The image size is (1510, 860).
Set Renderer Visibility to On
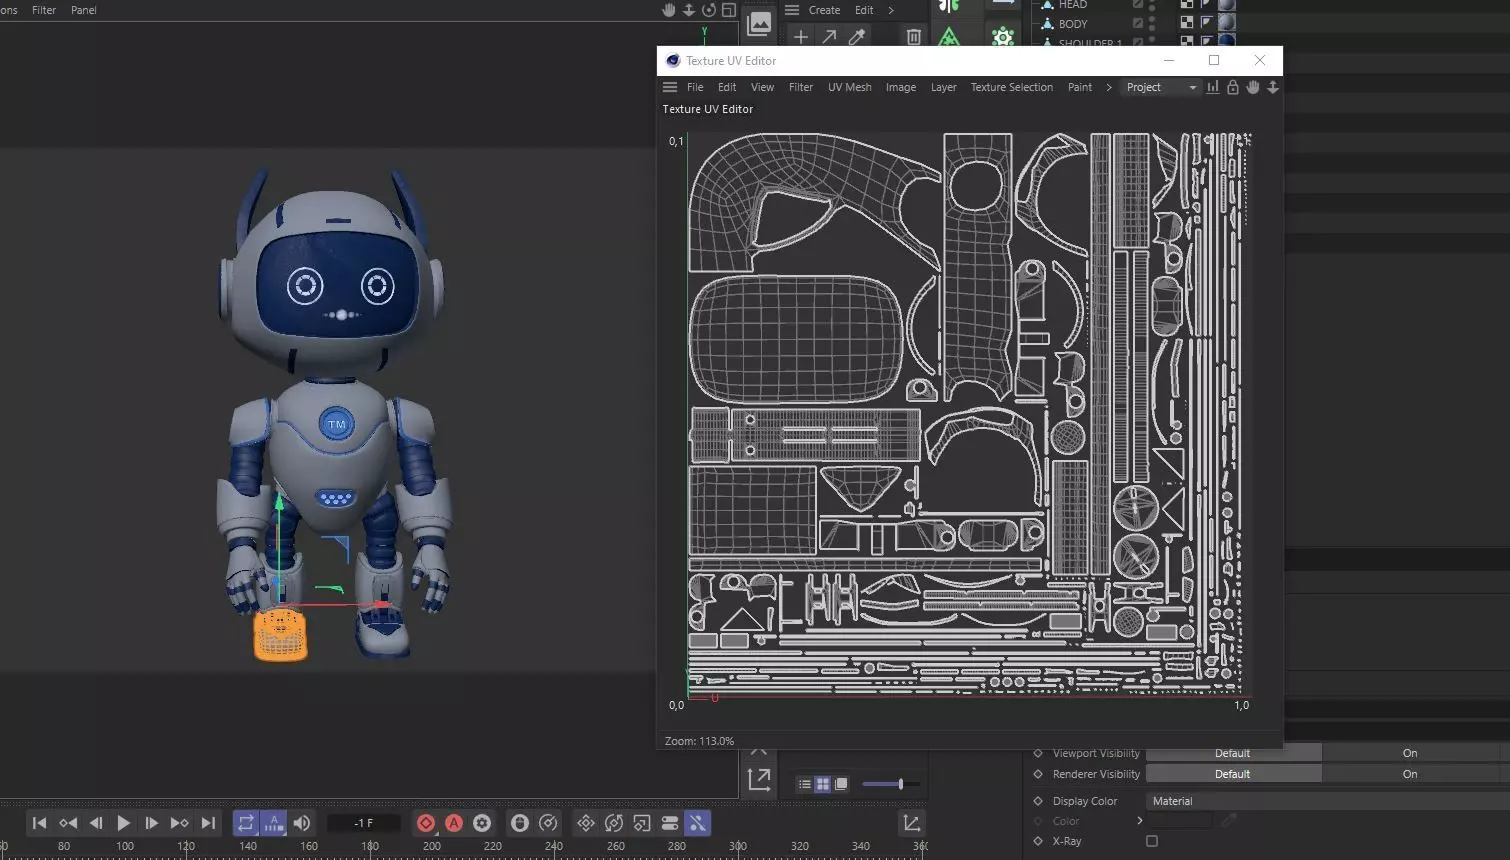point(1410,774)
